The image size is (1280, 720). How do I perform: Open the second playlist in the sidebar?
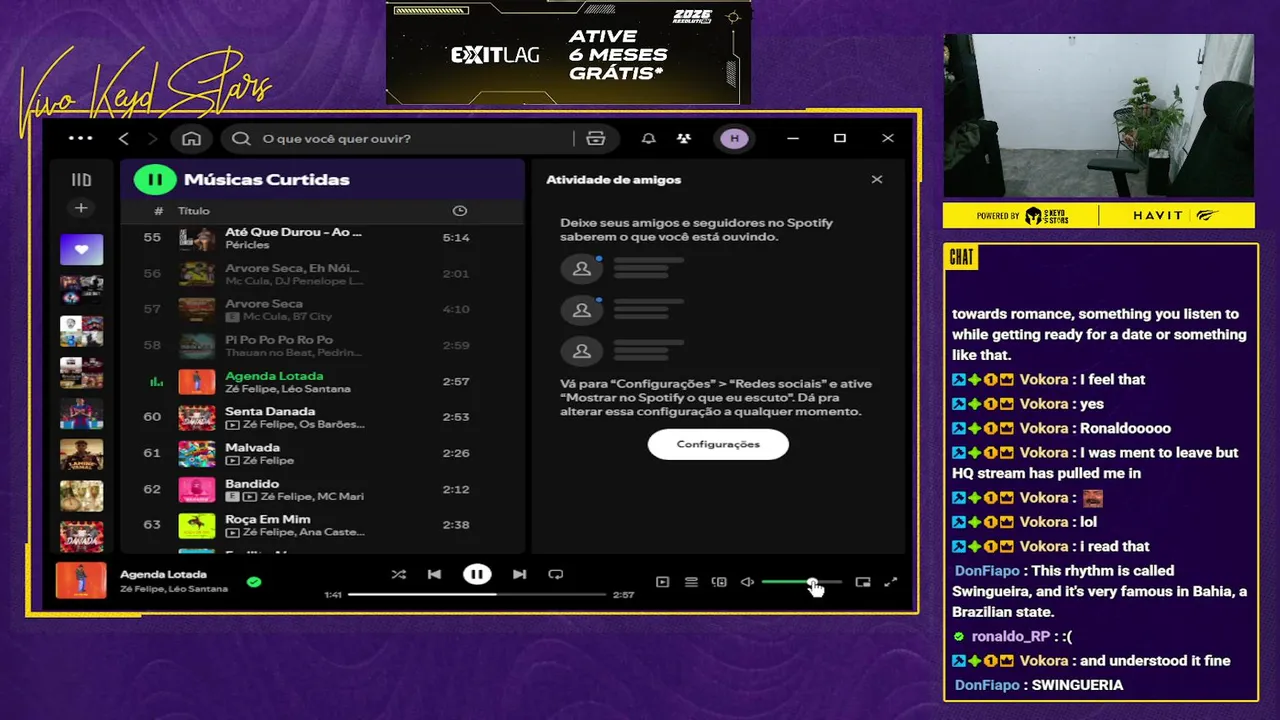point(81,289)
